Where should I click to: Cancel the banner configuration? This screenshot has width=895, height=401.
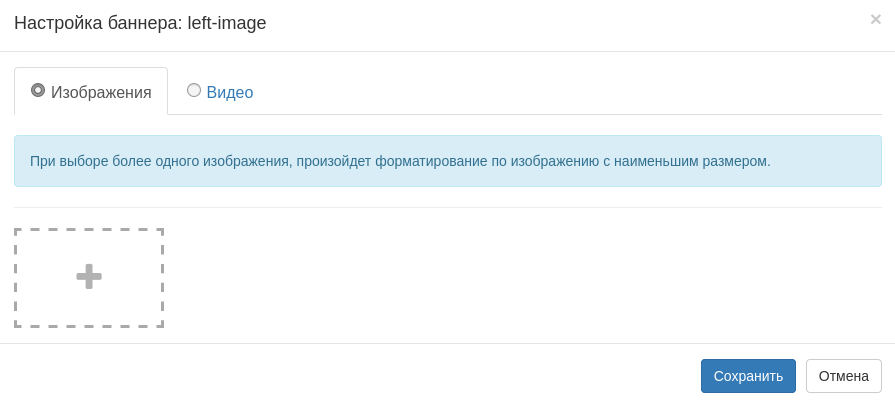point(843,376)
